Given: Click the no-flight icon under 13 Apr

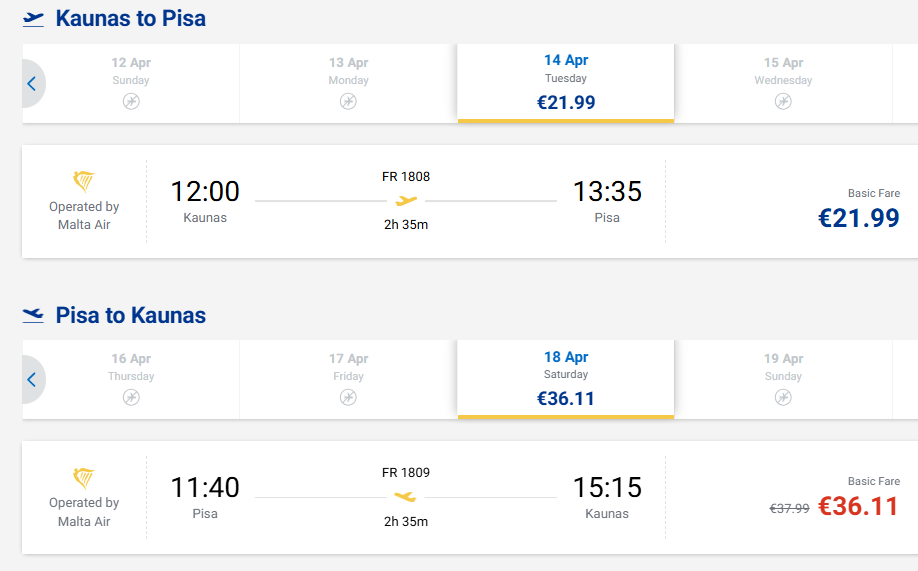Looking at the screenshot, I should coord(348,101).
